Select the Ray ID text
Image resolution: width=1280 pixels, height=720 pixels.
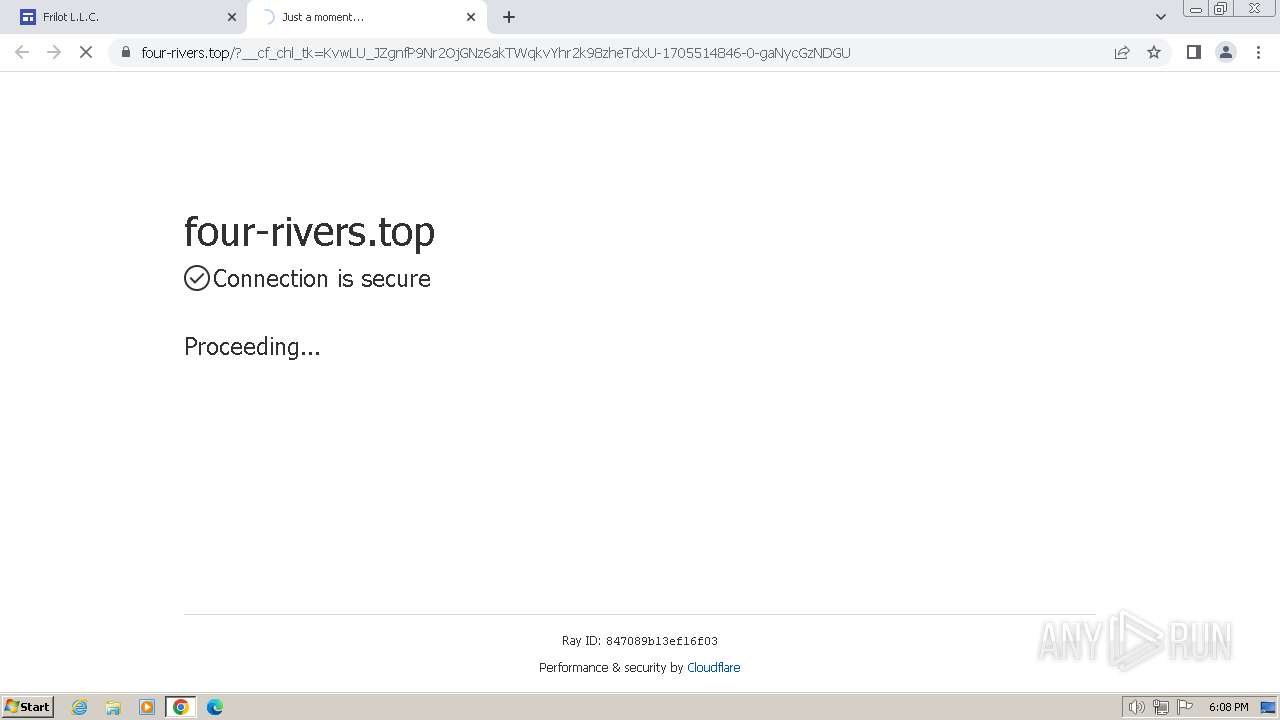tap(640, 641)
